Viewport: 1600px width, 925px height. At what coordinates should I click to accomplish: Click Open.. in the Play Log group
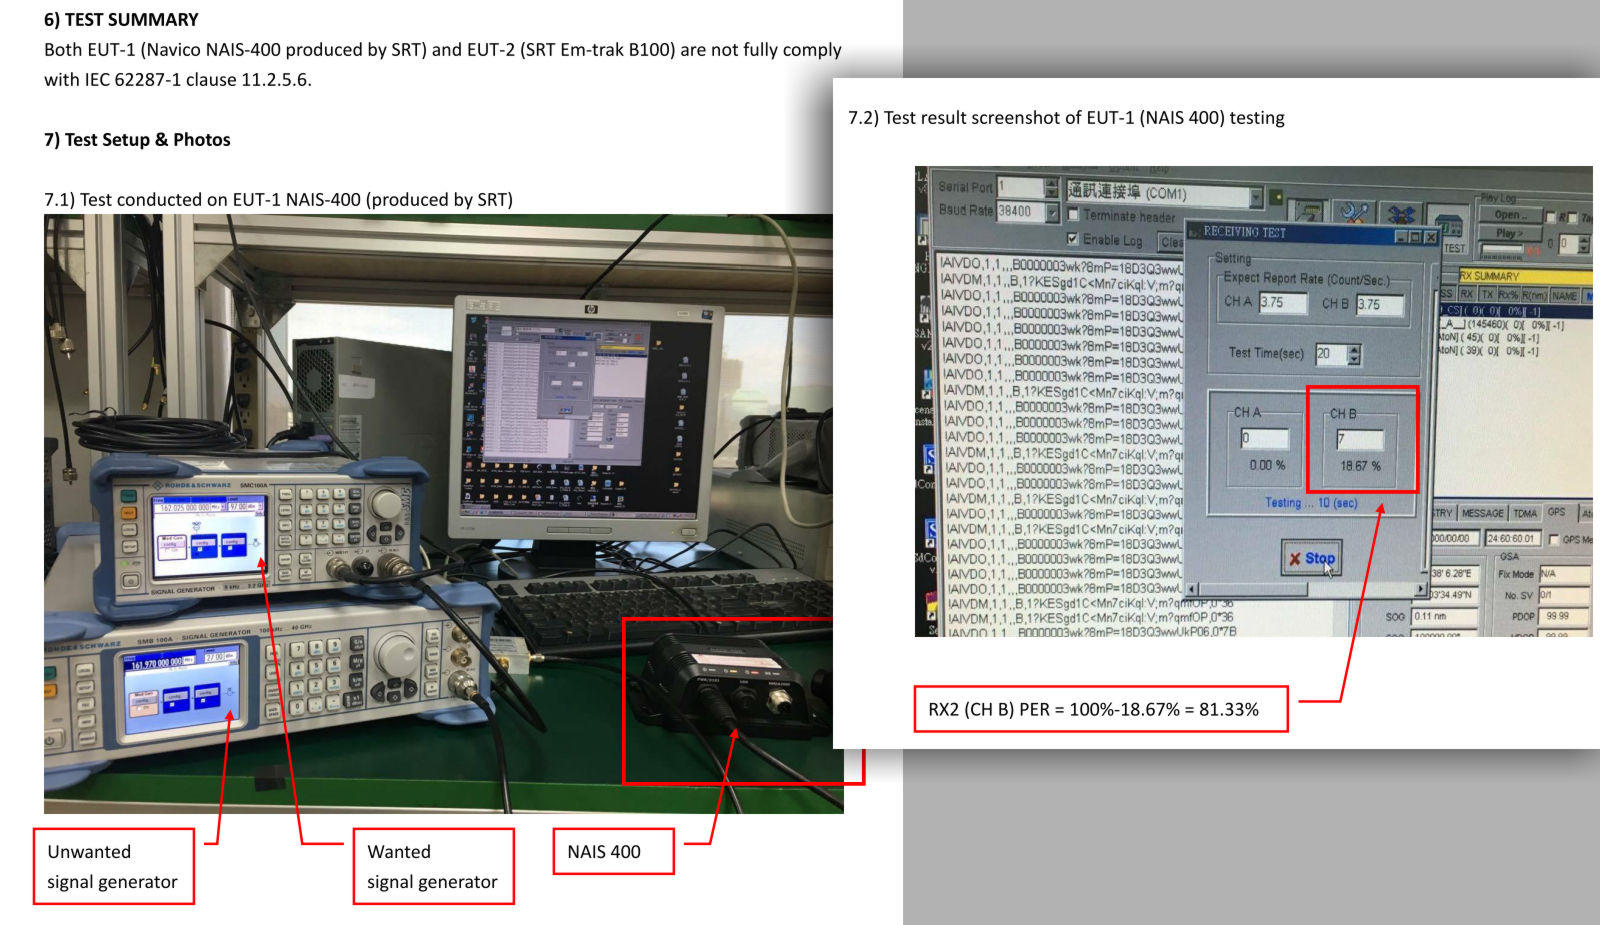[1510, 215]
